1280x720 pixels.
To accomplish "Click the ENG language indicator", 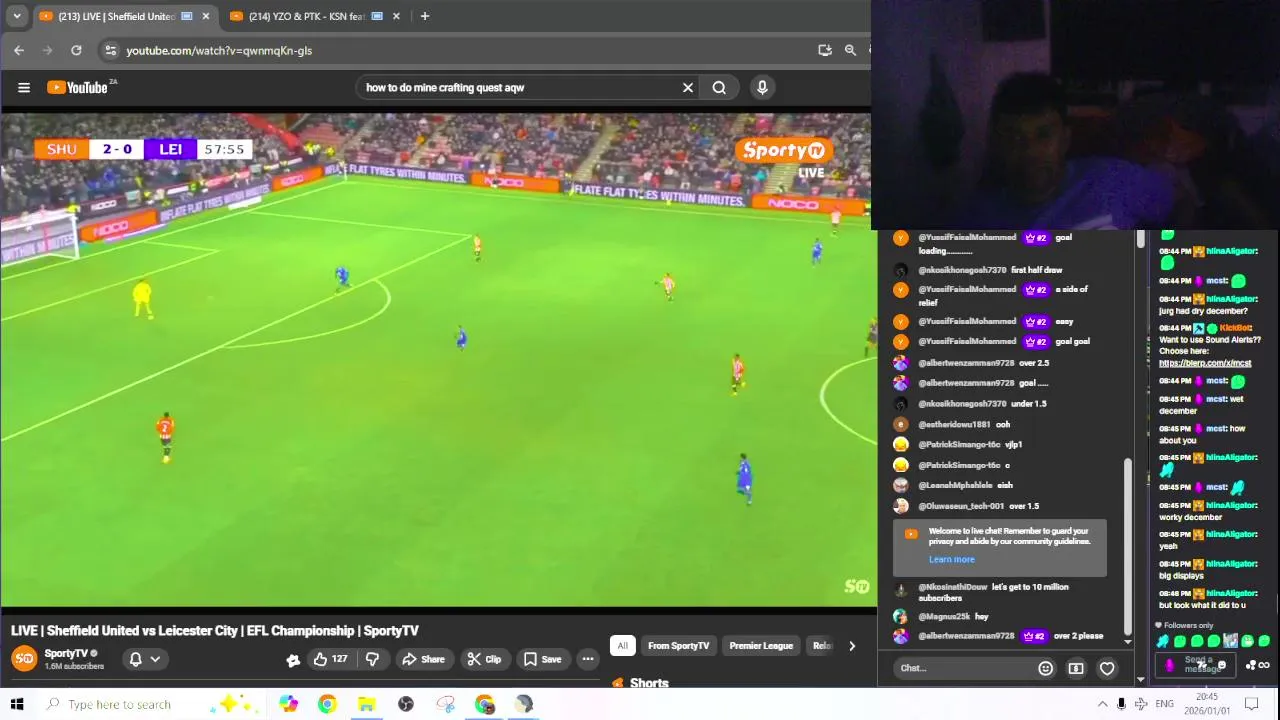I will [x=1164, y=704].
